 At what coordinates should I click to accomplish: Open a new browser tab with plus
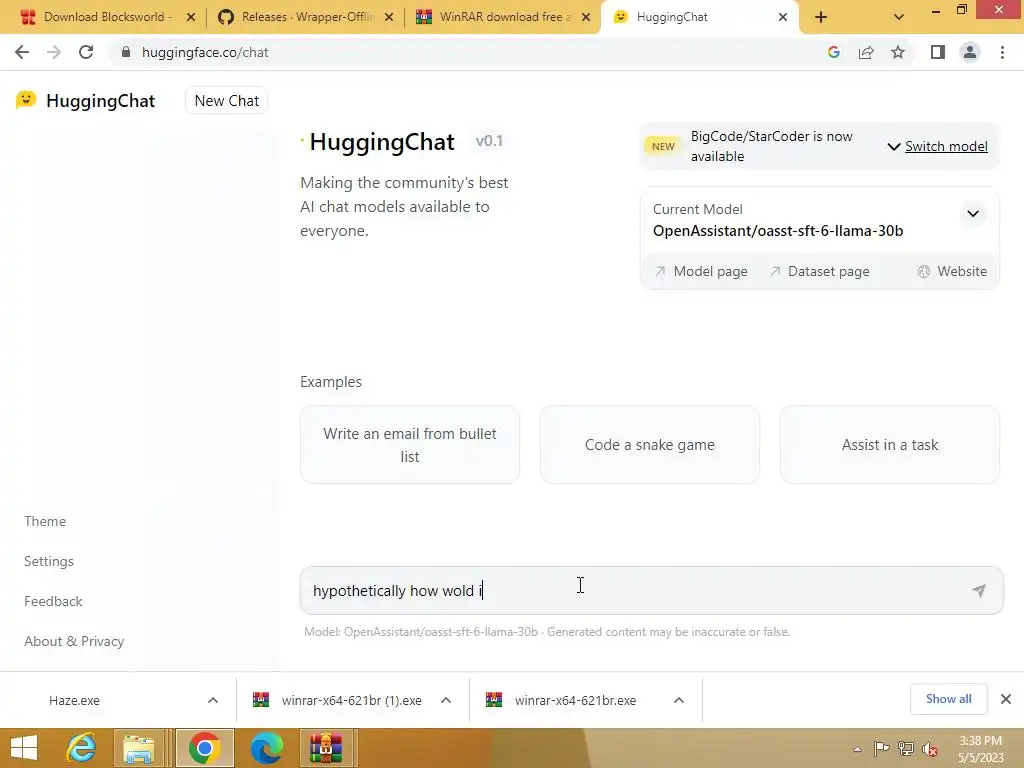(821, 17)
